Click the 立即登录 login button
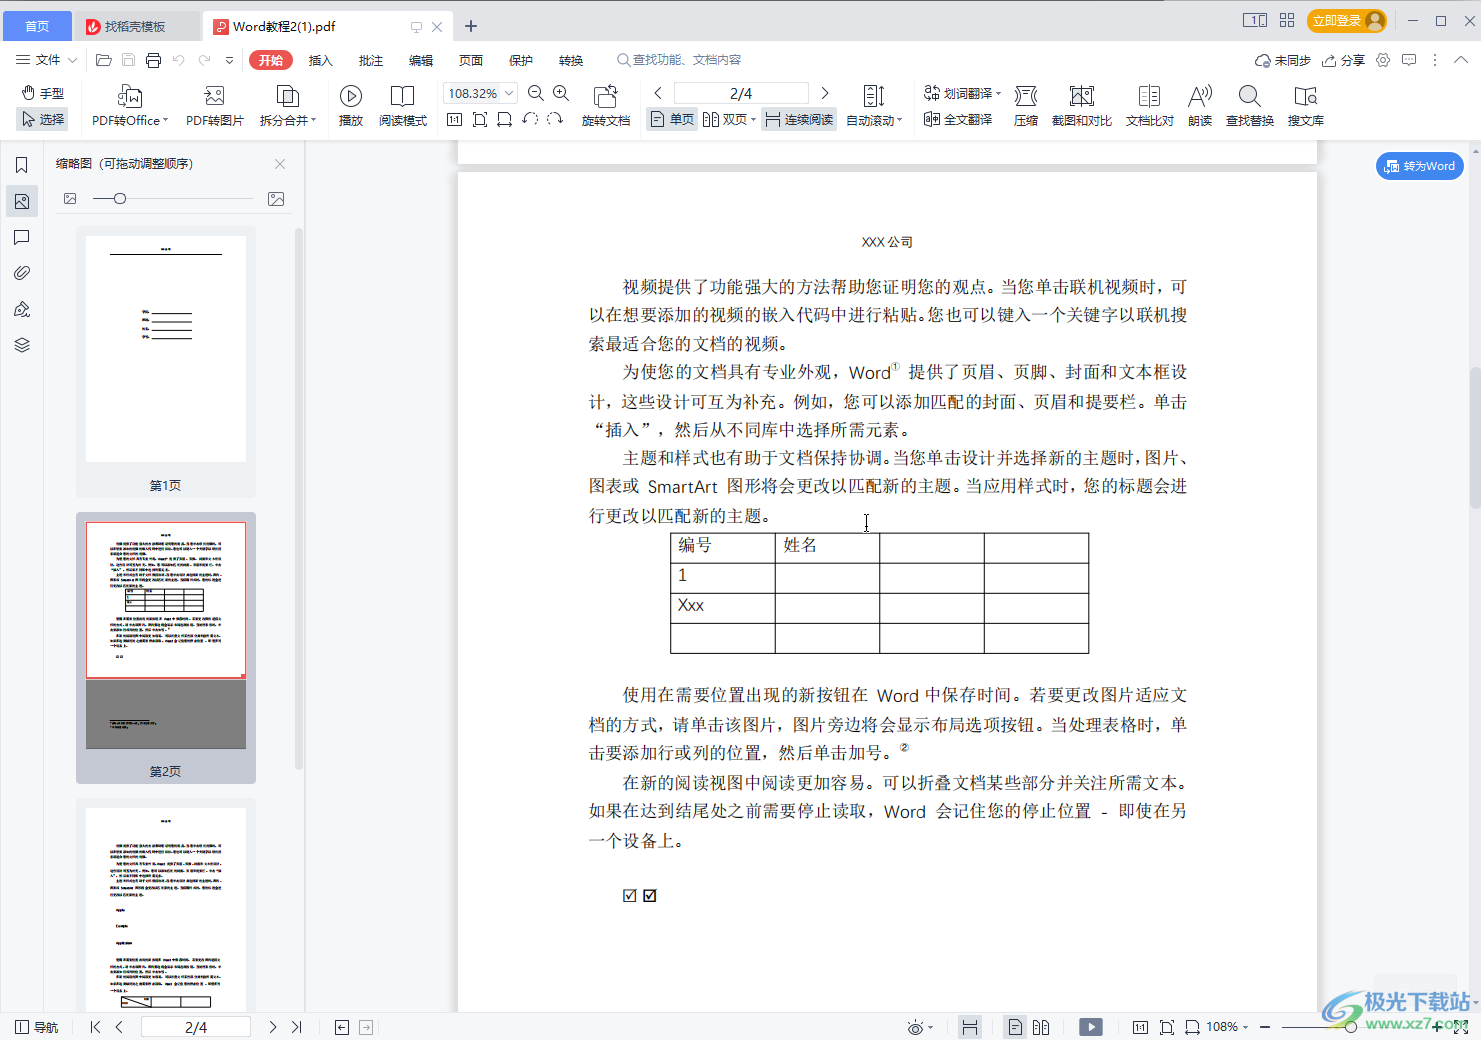 [1349, 21]
